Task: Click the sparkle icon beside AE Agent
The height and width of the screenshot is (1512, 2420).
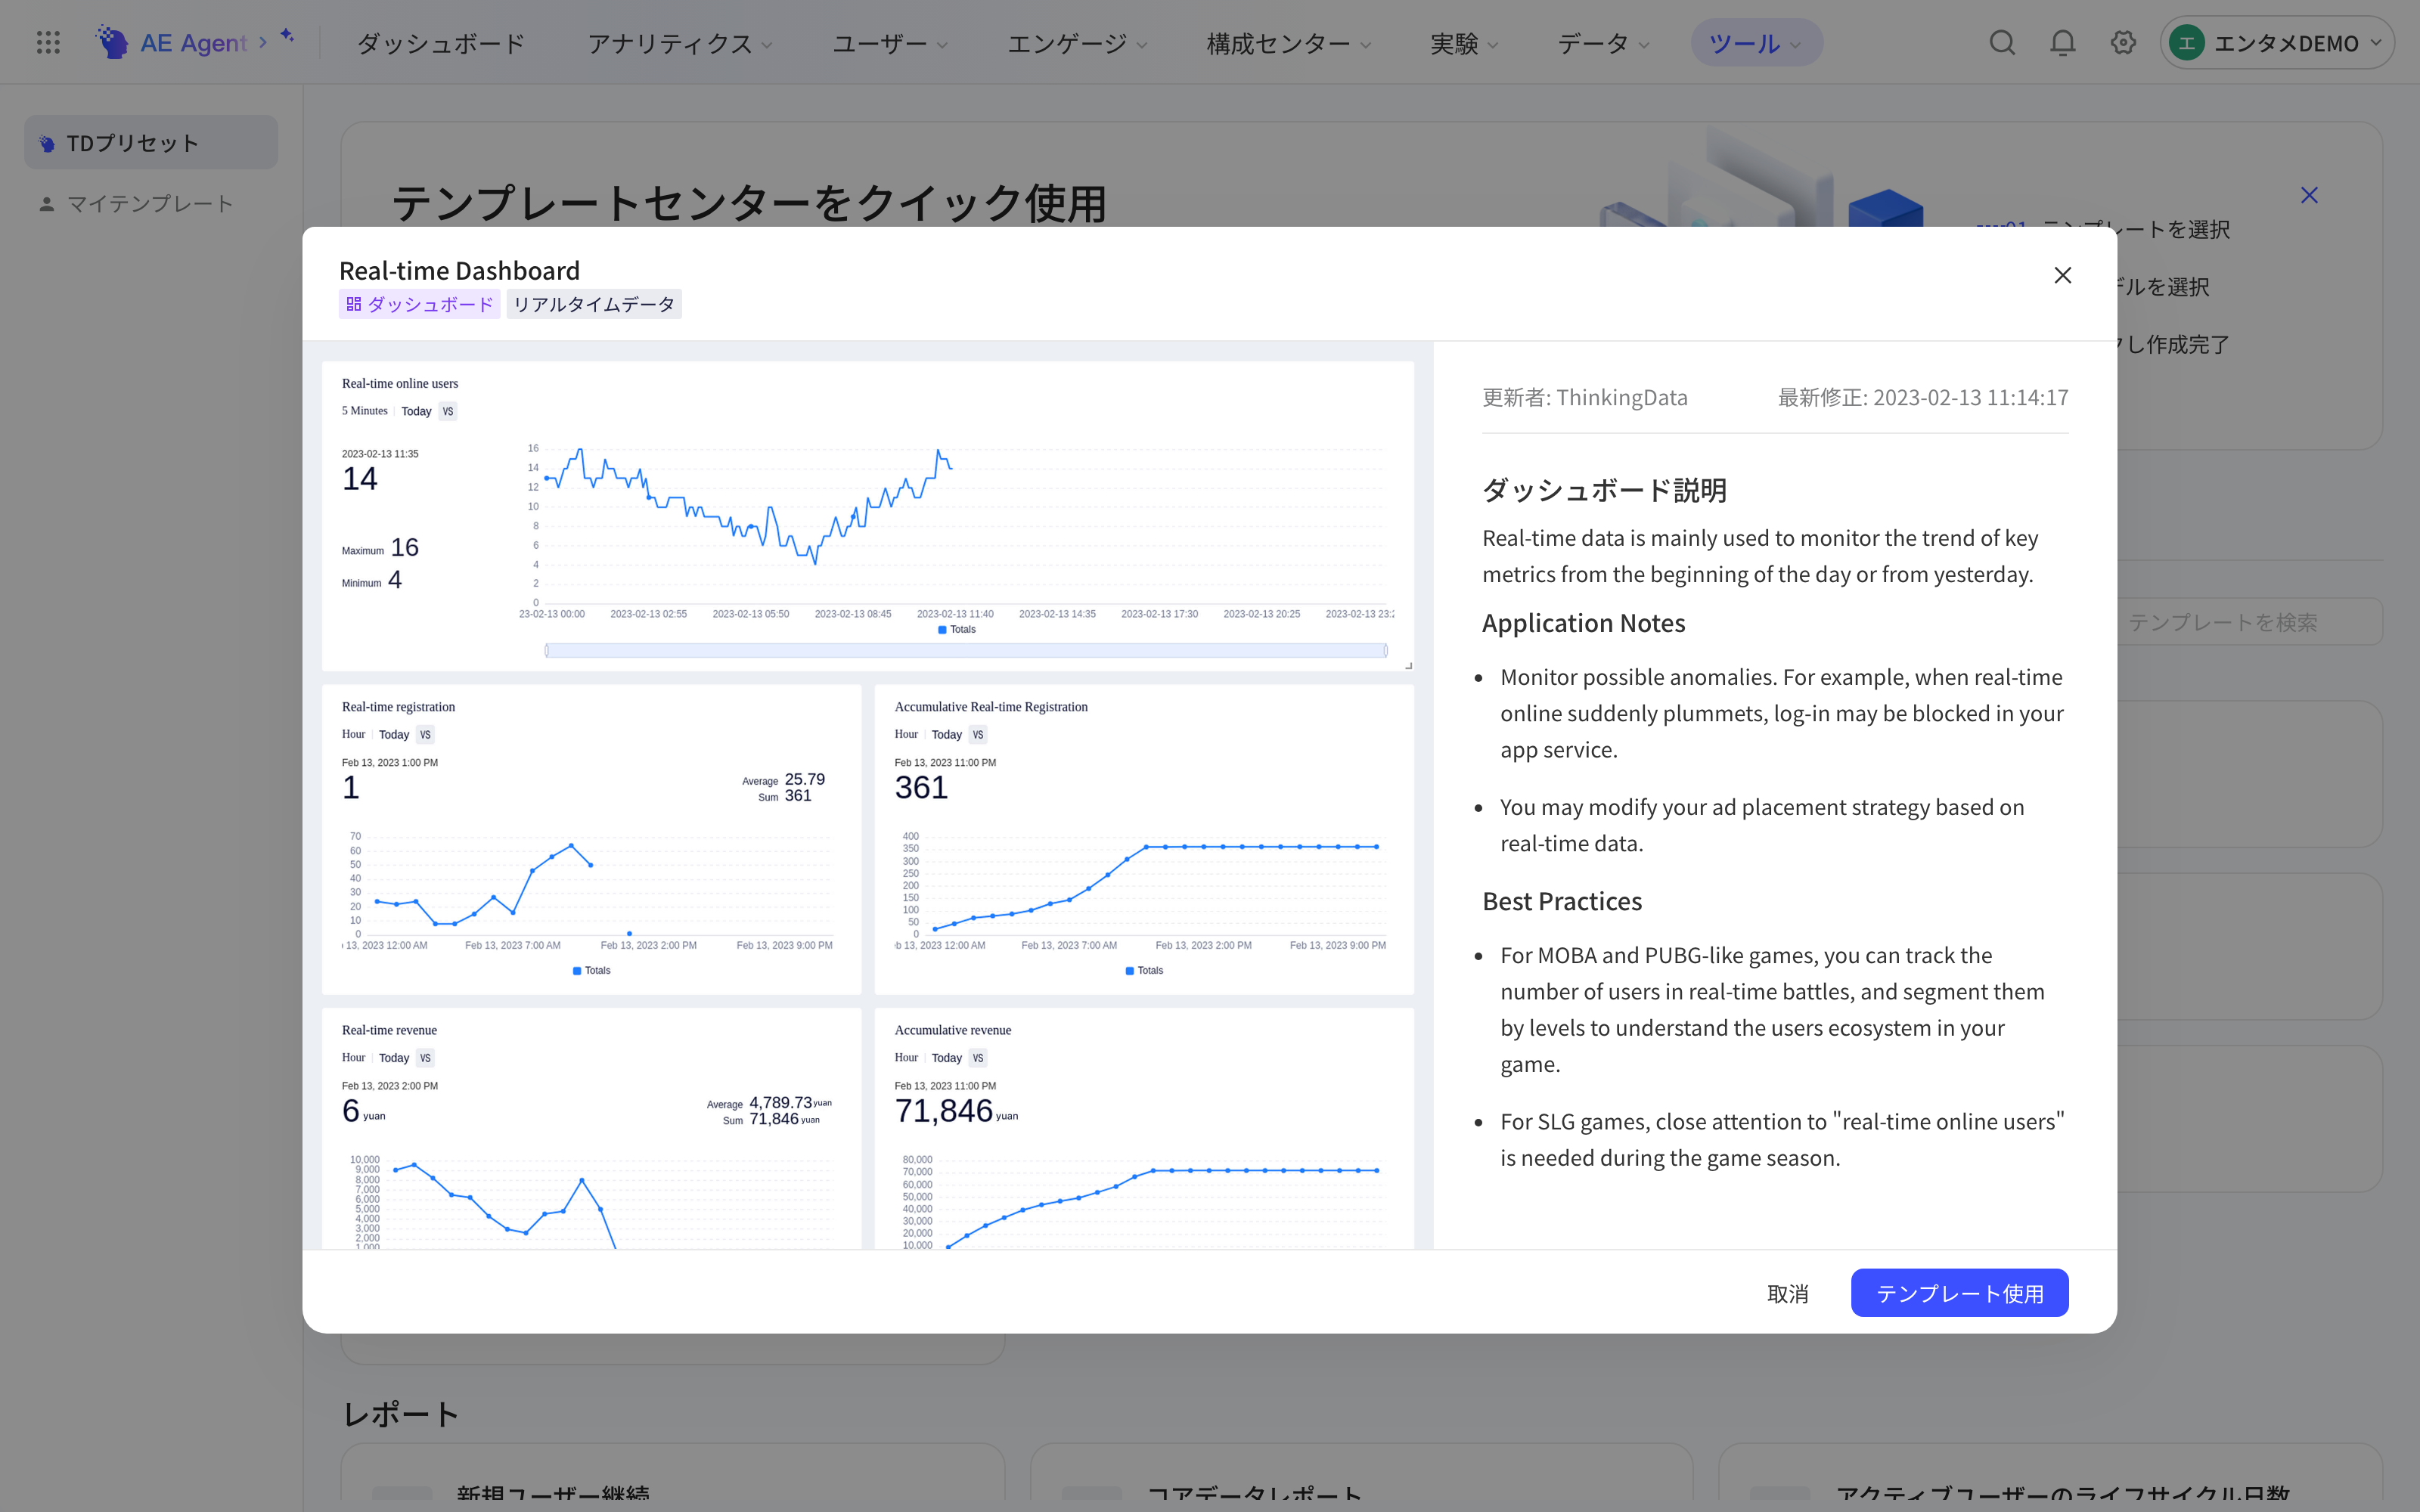Action: (287, 36)
